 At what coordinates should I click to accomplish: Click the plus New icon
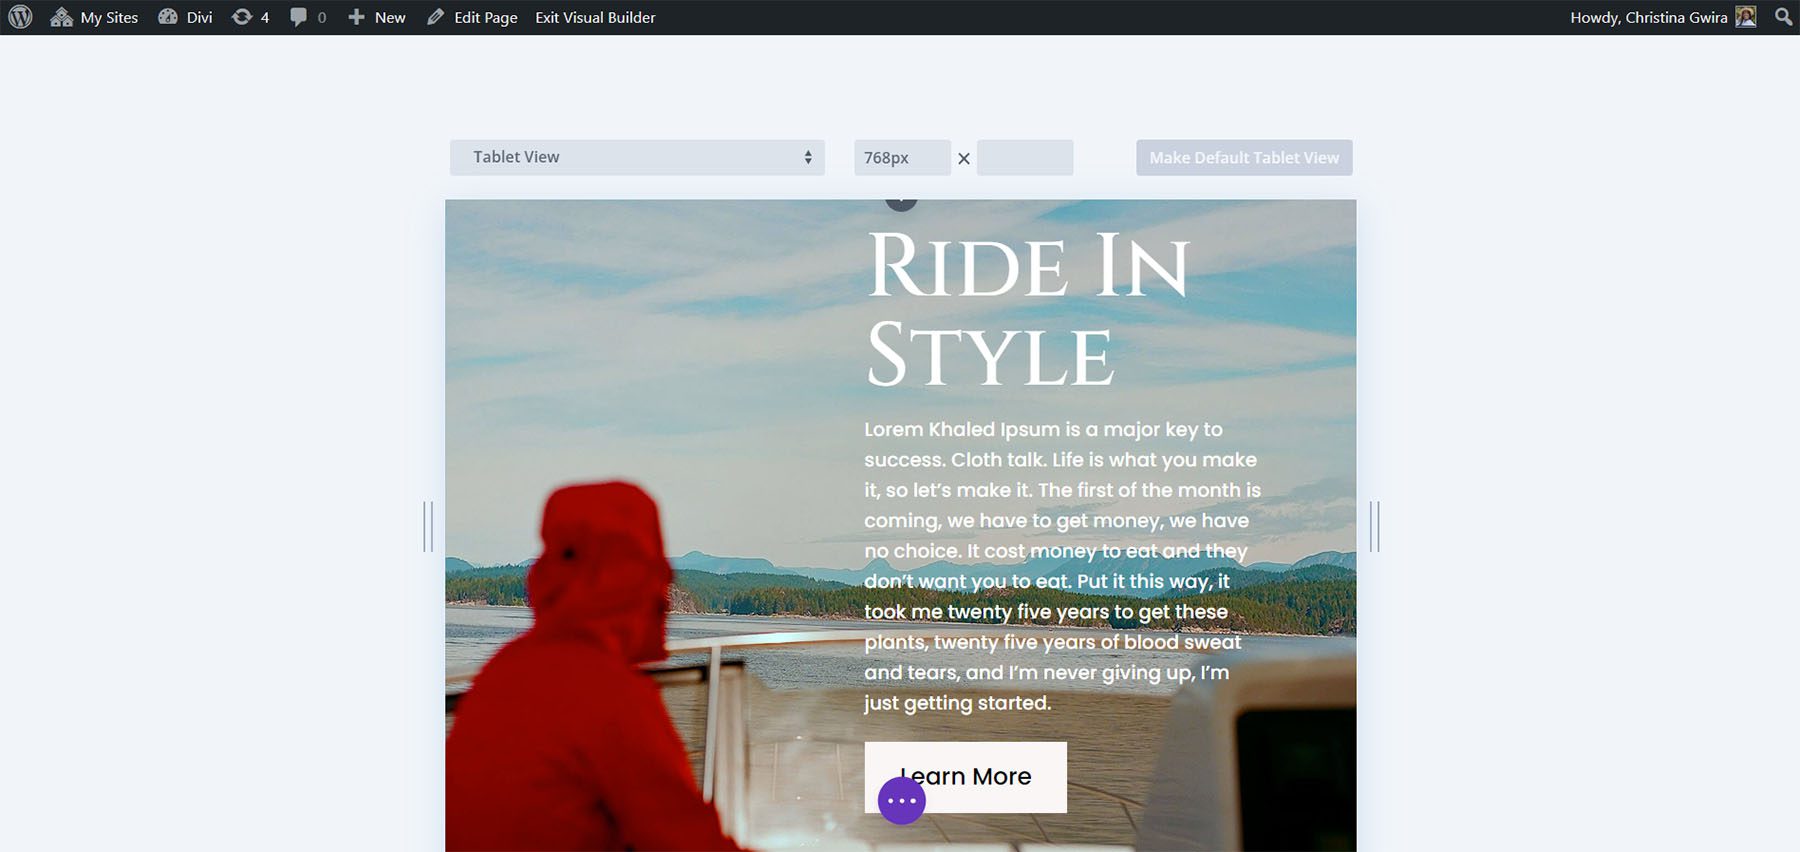[357, 17]
